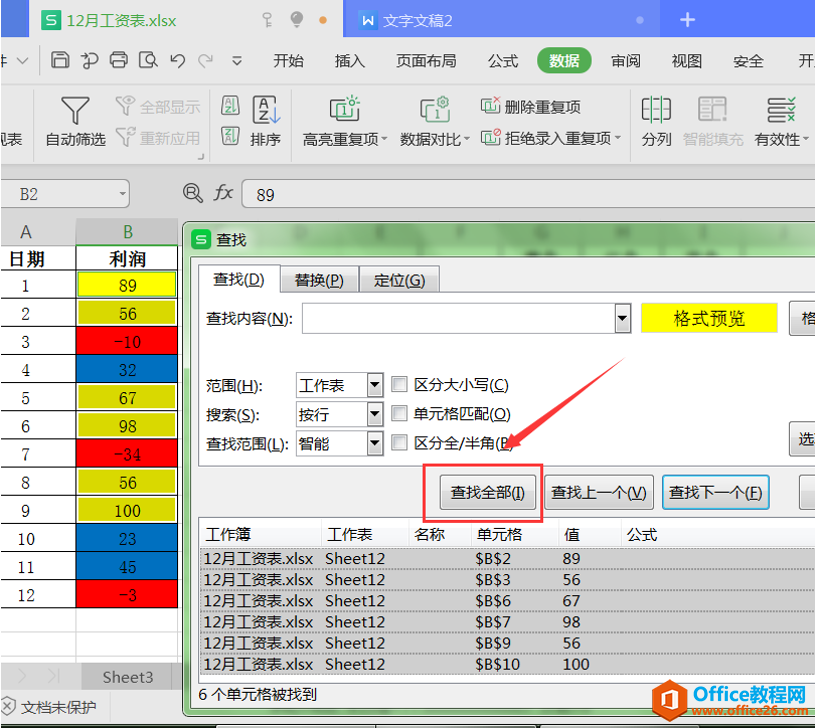This screenshot has width=815, height=728.
Task: Click the Save icon in the quick toolbar
Action: (60, 60)
